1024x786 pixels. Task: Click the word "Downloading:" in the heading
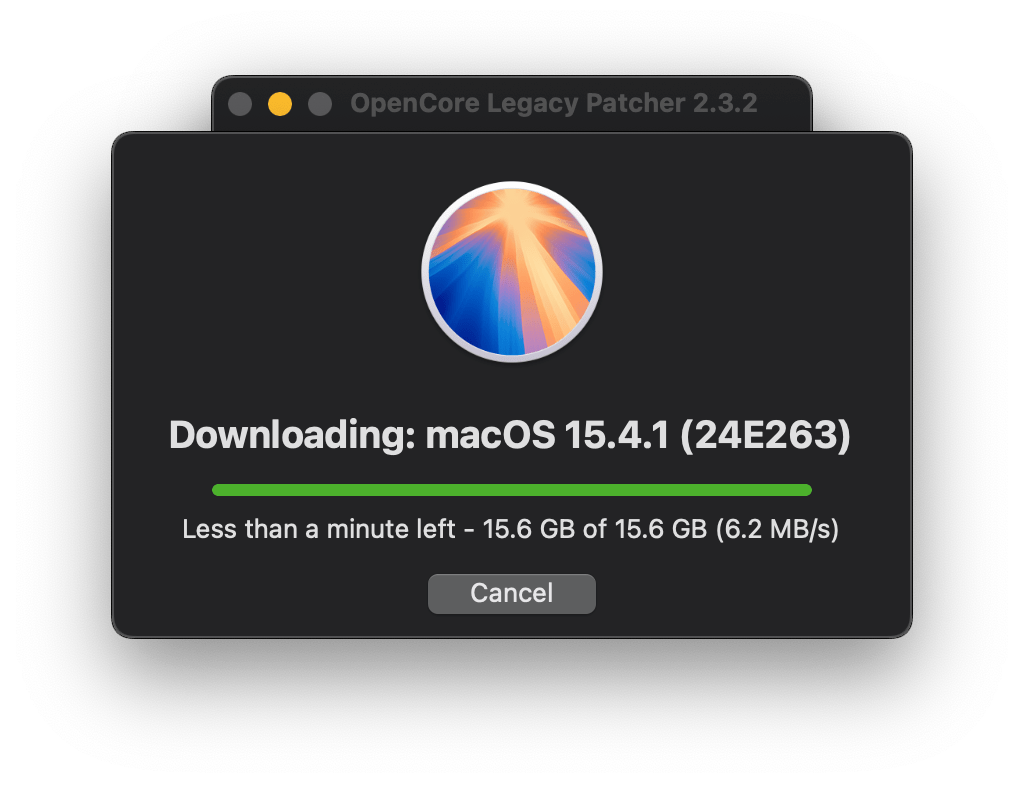point(291,436)
